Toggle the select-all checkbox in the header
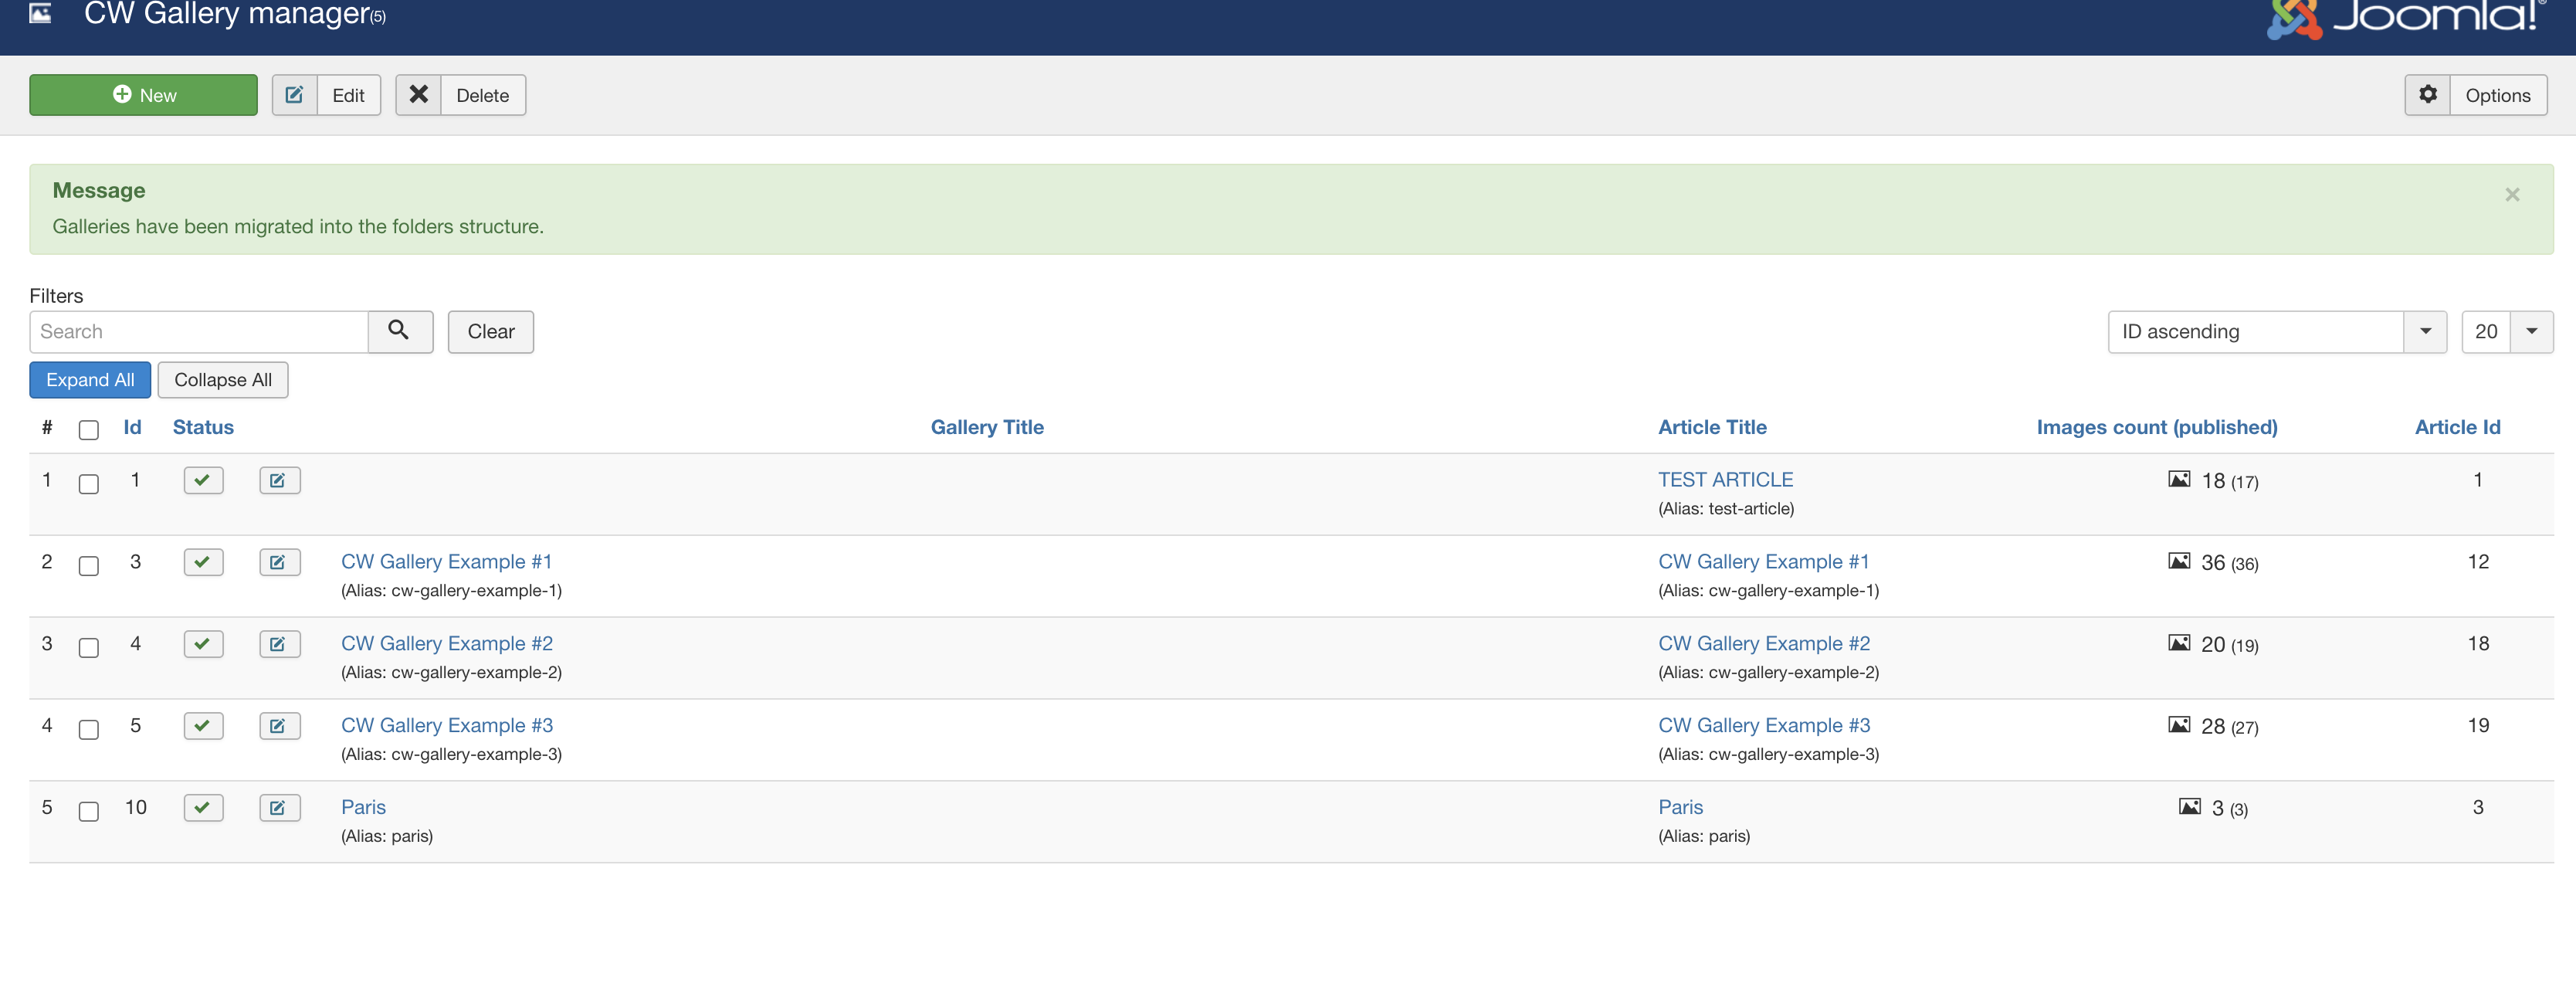The width and height of the screenshot is (2576, 1004). click(x=89, y=430)
